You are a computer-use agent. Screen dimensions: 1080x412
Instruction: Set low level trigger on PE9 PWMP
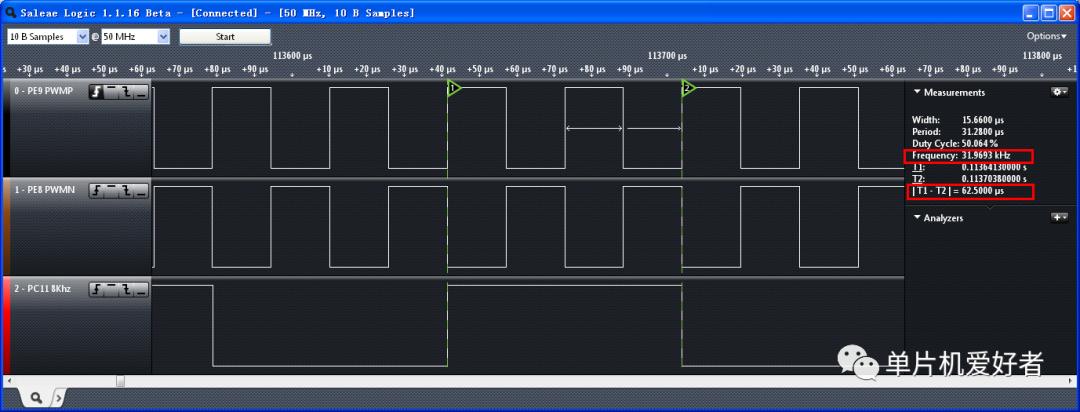(141, 92)
